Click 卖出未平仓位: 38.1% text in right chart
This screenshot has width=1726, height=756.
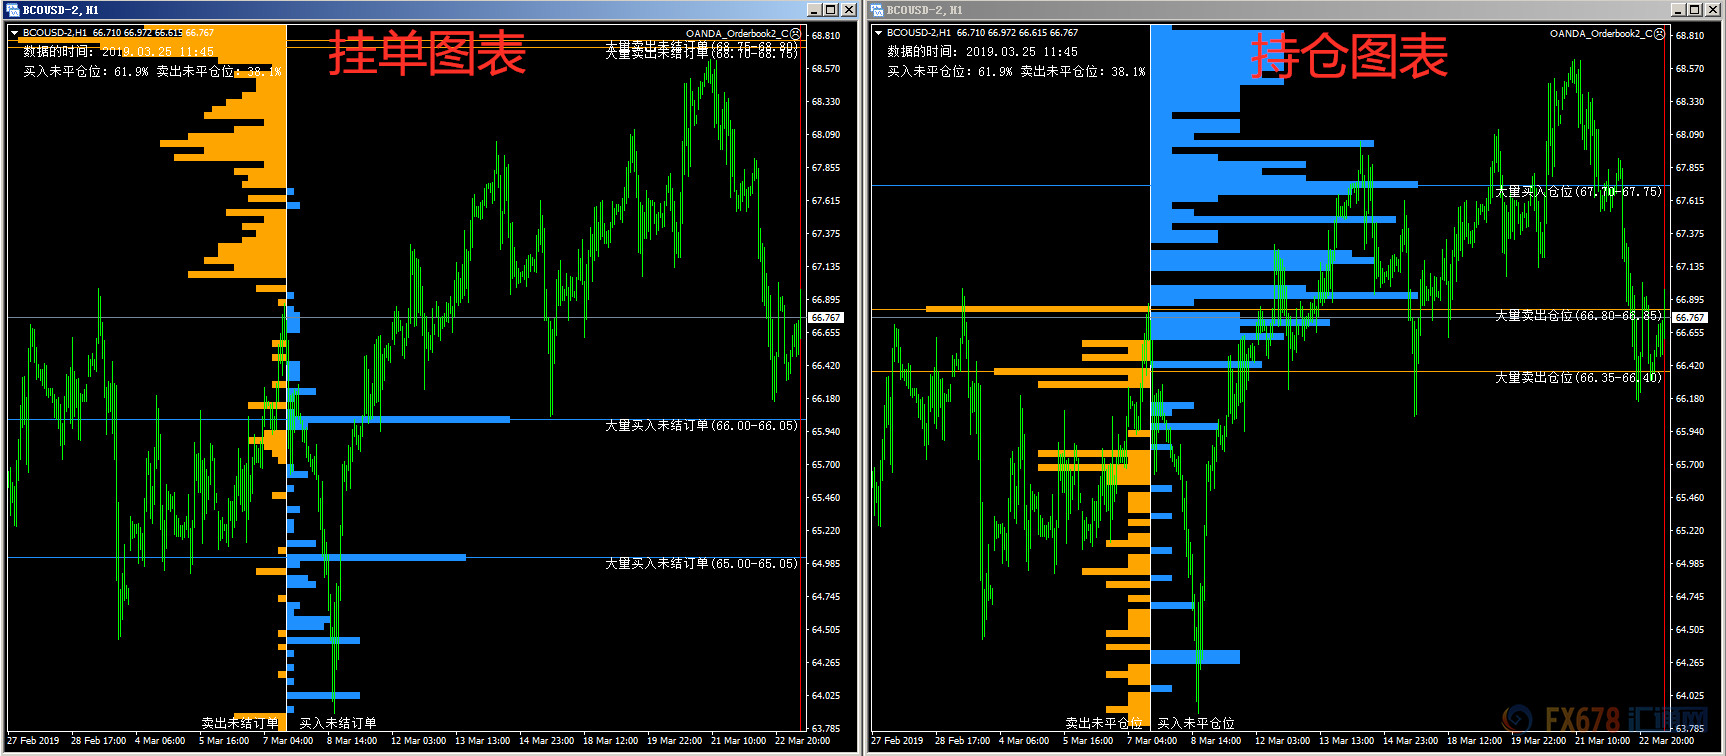point(1083,72)
